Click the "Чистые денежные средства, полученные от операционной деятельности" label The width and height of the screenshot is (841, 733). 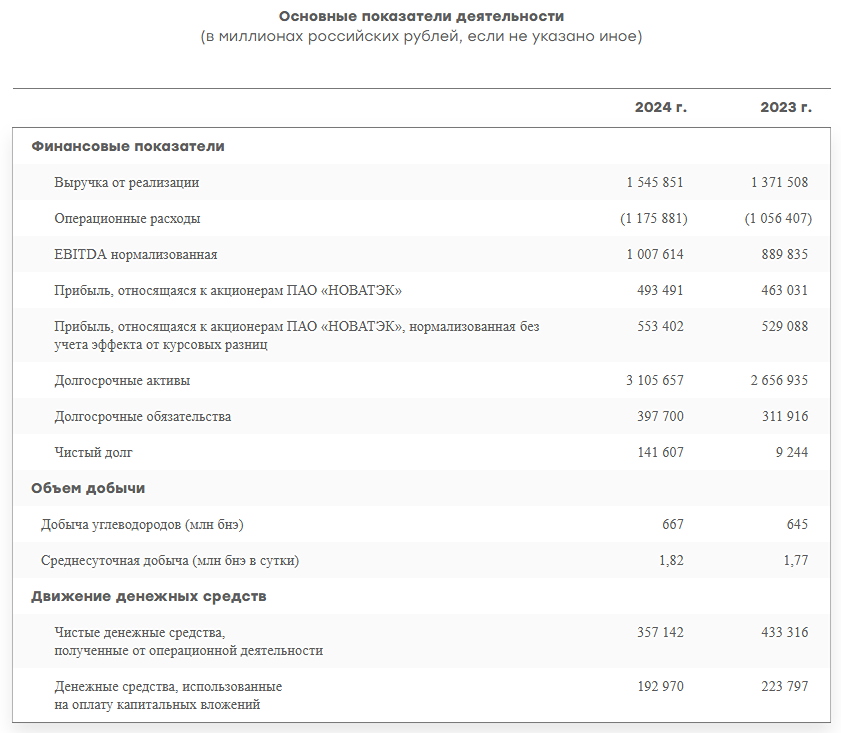point(188,642)
